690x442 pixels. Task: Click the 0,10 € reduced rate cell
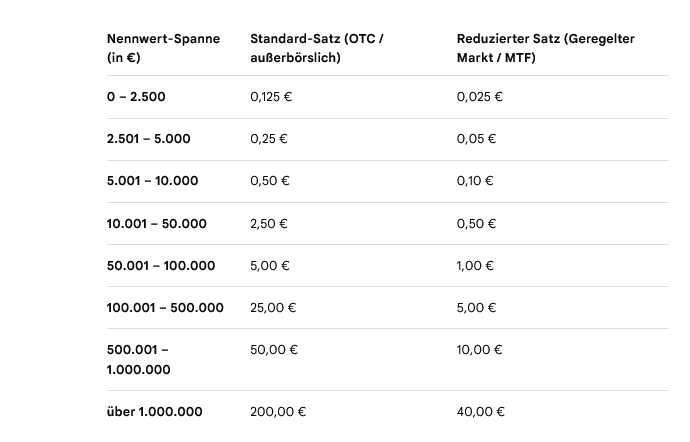coord(475,181)
